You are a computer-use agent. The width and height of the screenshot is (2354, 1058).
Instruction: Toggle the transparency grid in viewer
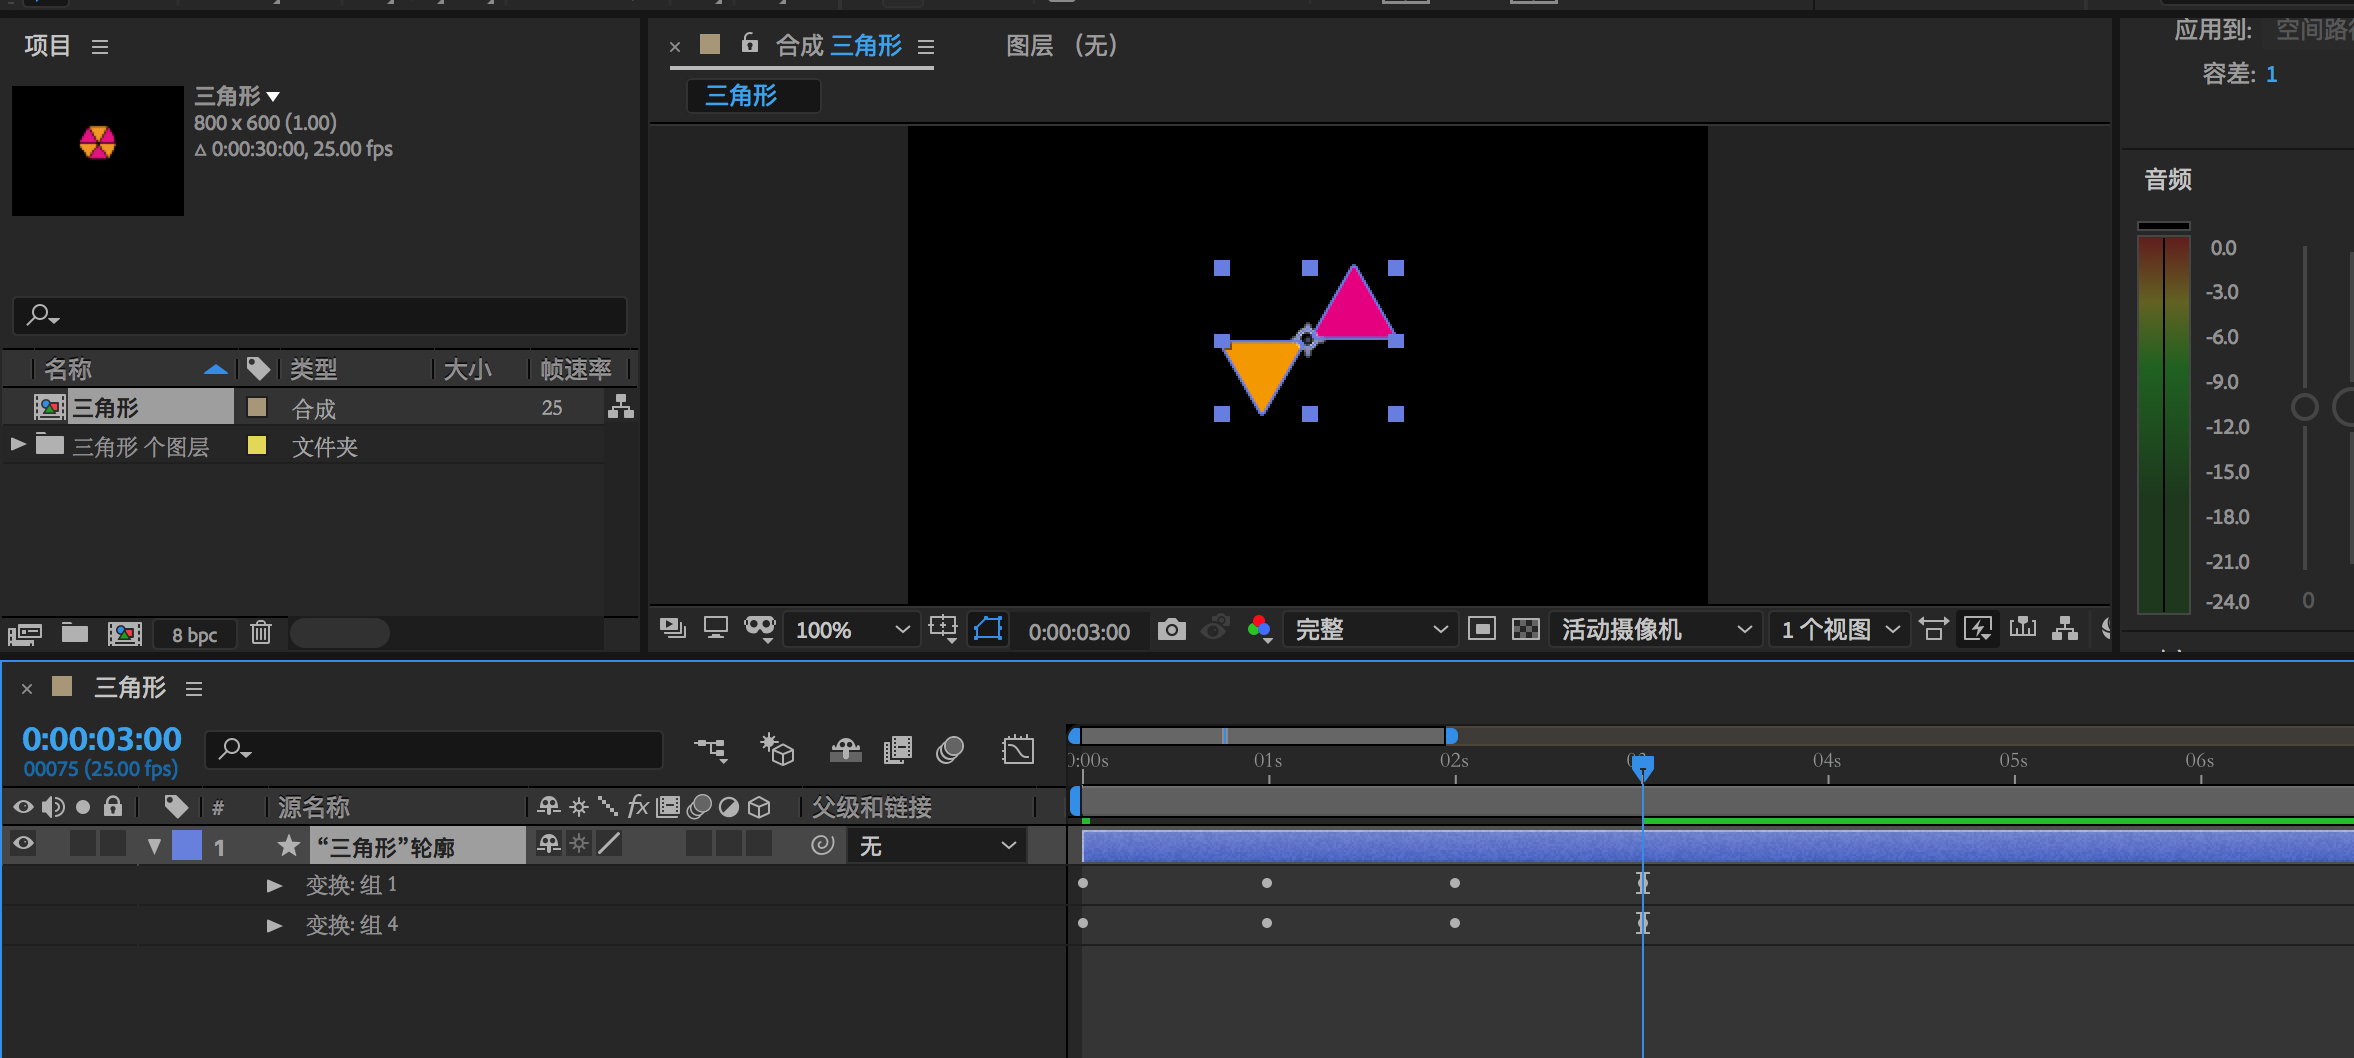(1526, 629)
